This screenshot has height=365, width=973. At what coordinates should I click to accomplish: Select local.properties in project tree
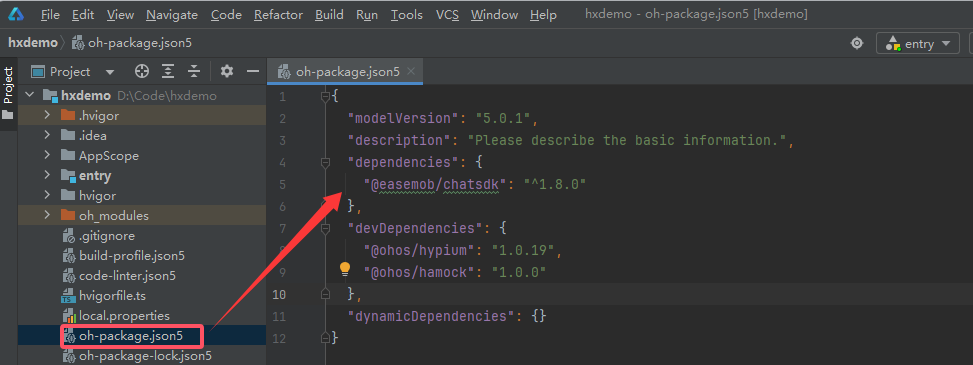(x=124, y=316)
